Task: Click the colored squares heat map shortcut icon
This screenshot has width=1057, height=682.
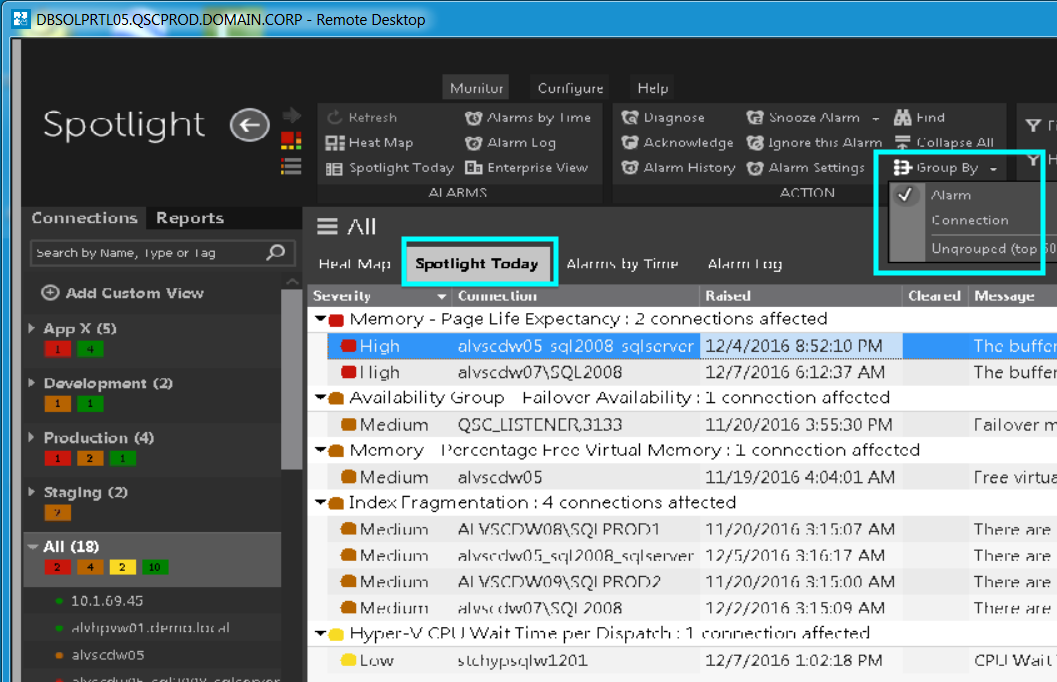Action: point(291,141)
